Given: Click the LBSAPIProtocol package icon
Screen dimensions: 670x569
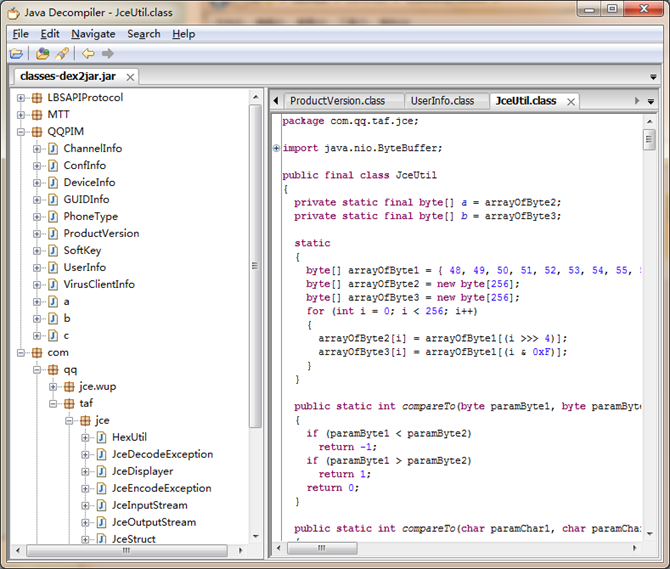Looking at the screenshot, I should tap(37, 98).
